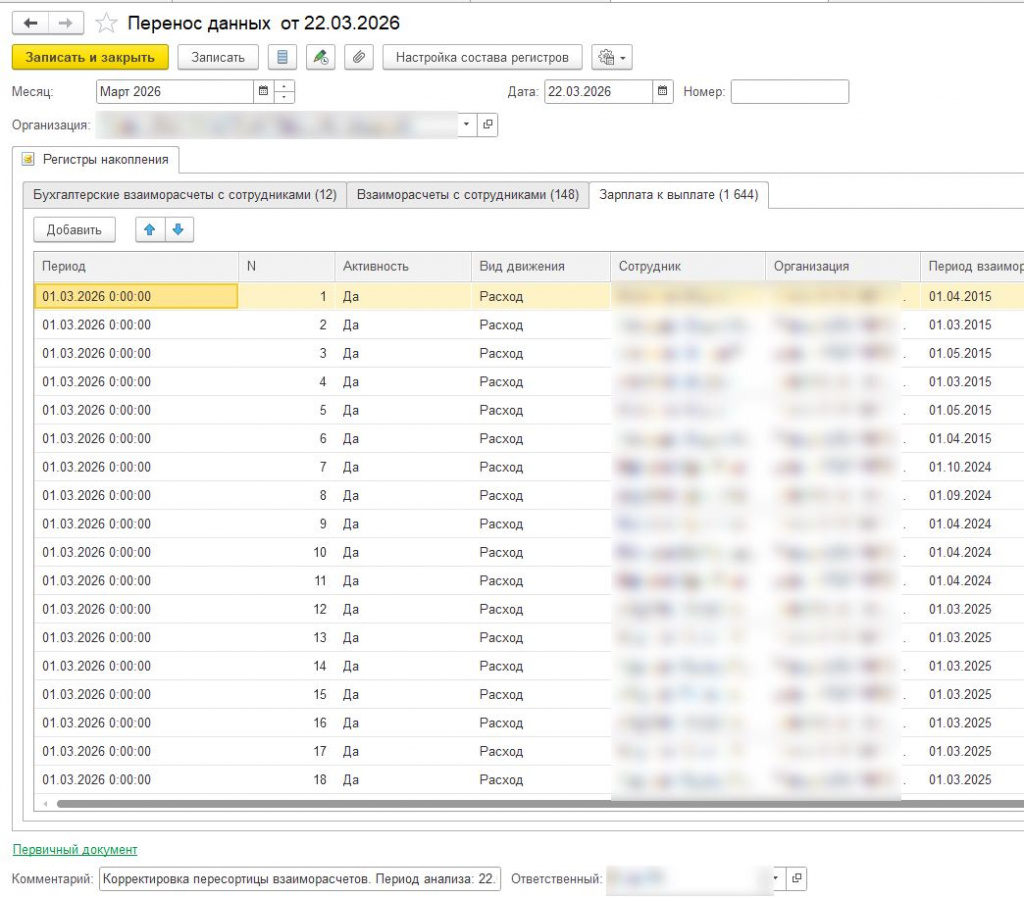Click the Добавить button
1024x897 pixels.
[74, 230]
